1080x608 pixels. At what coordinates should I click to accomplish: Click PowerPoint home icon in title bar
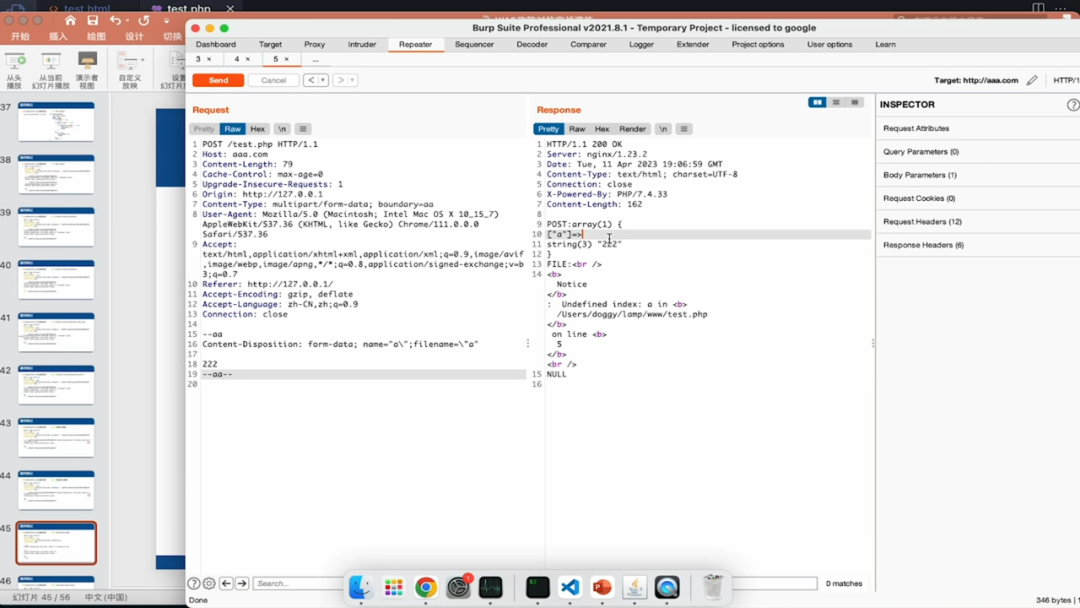coord(70,21)
